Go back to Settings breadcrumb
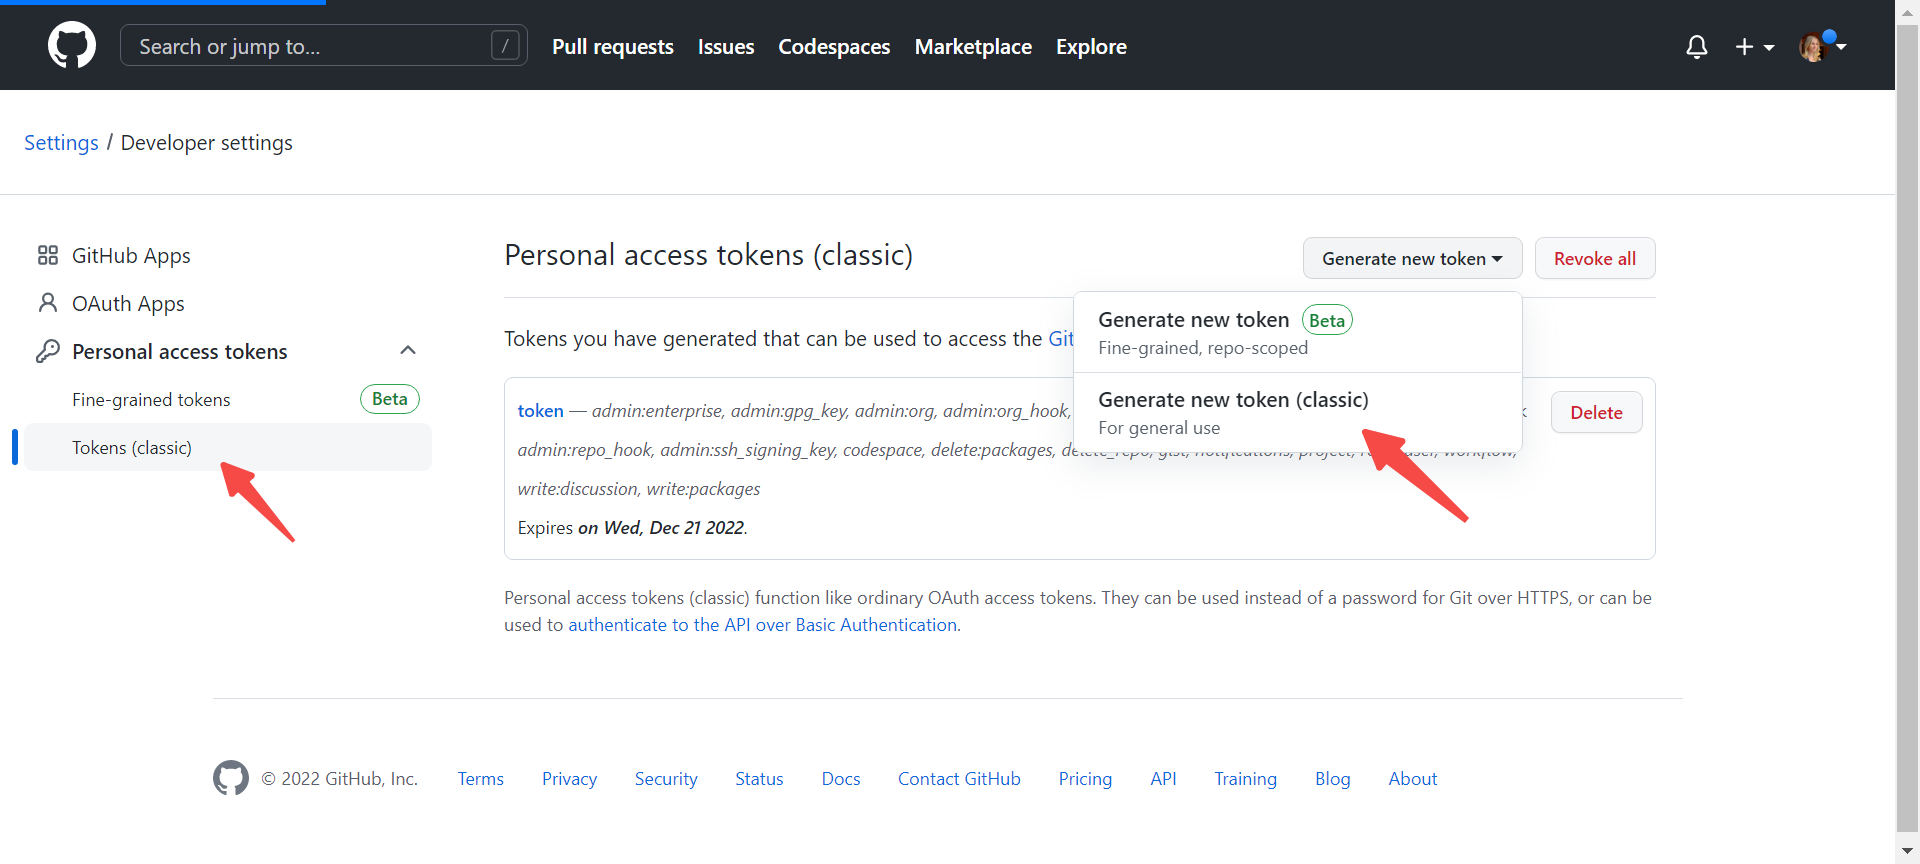The width and height of the screenshot is (1920, 864). pos(61,143)
